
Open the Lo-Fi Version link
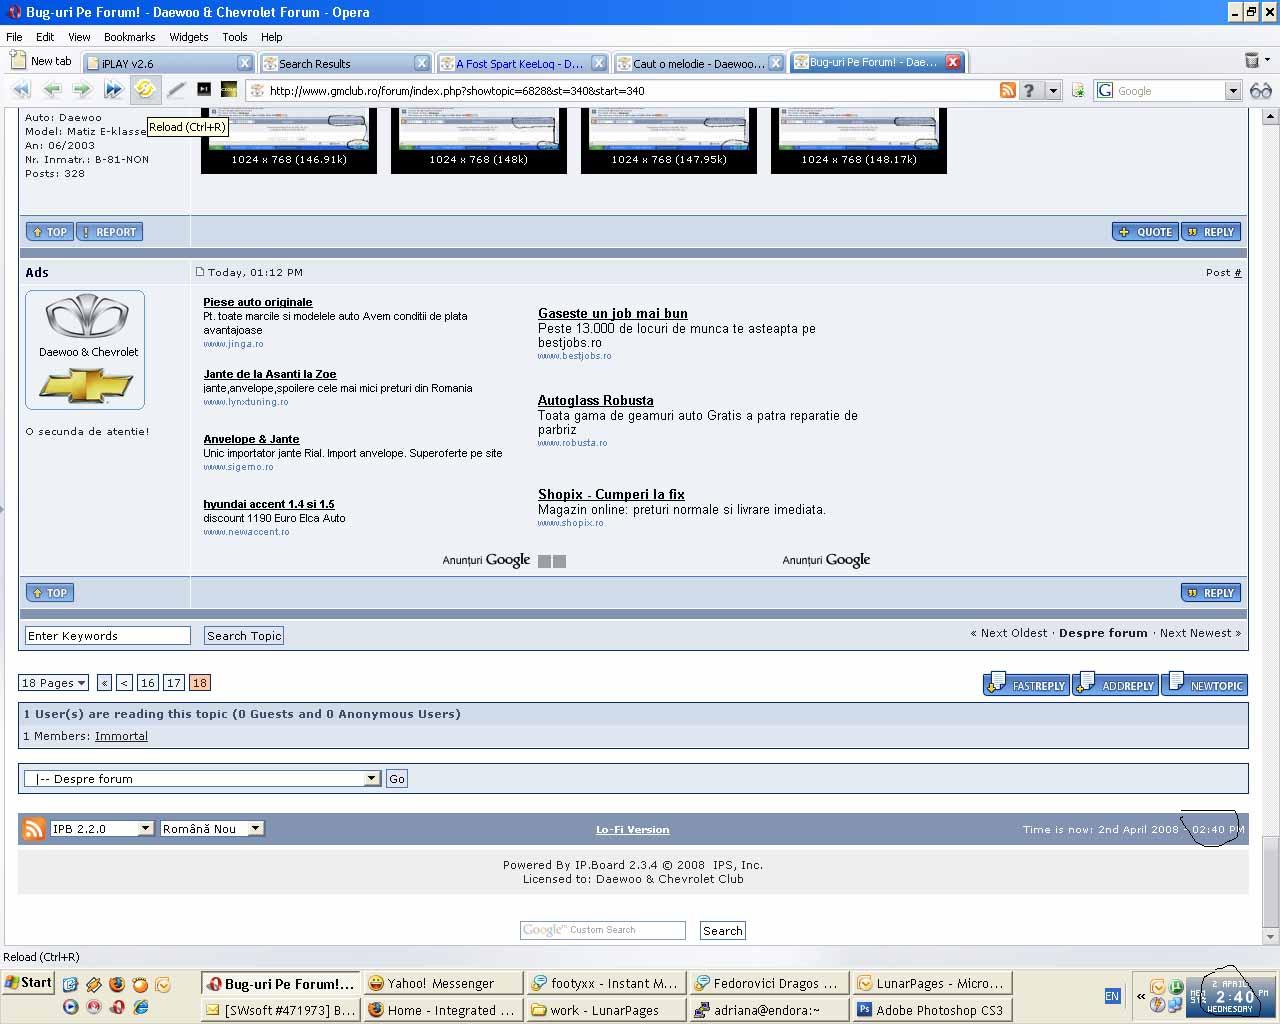tap(632, 829)
